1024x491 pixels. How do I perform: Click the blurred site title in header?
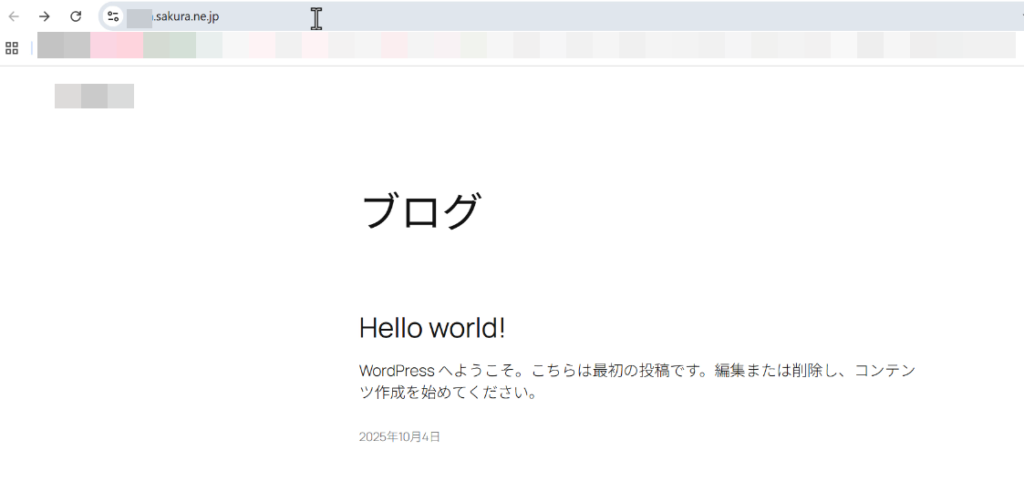click(x=94, y=96)
